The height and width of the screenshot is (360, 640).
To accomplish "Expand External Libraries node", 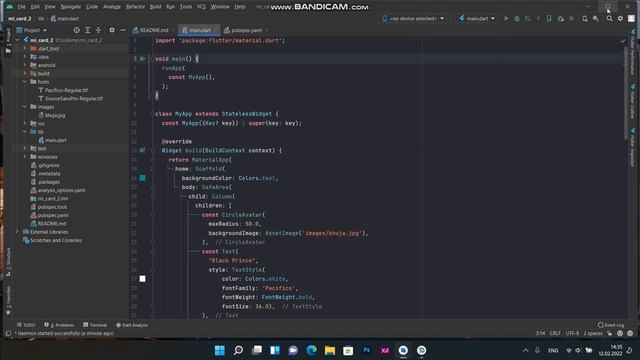I will (x=18, y=232).
